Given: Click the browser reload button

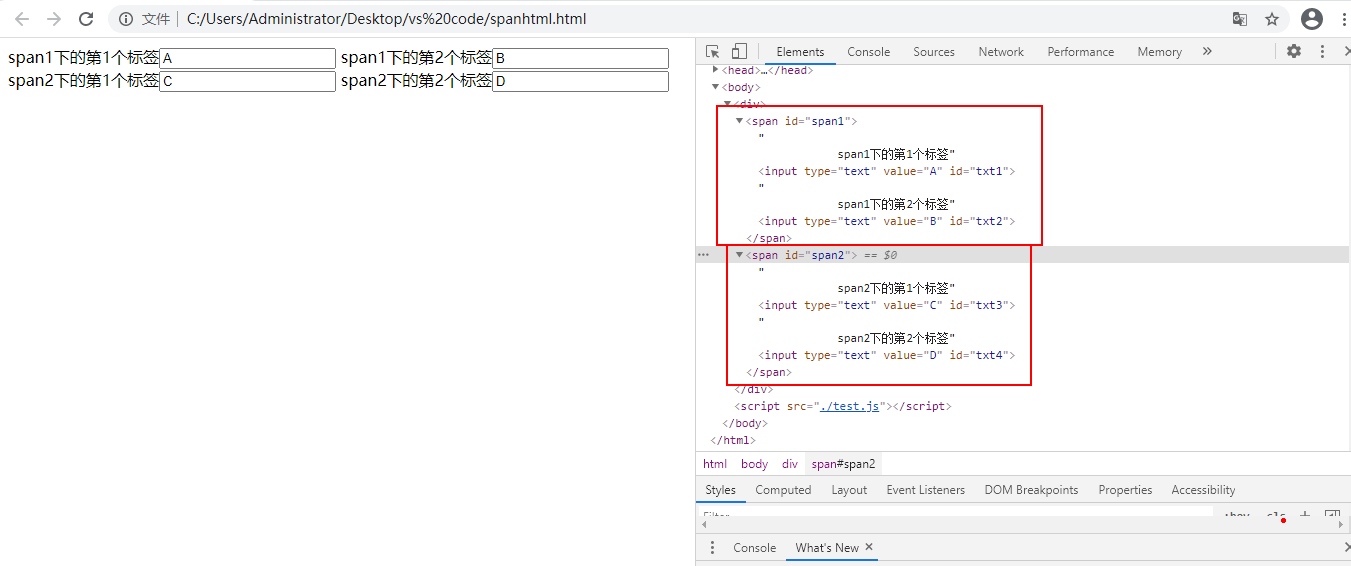Looking at the screenshot, I should [86, 19].
